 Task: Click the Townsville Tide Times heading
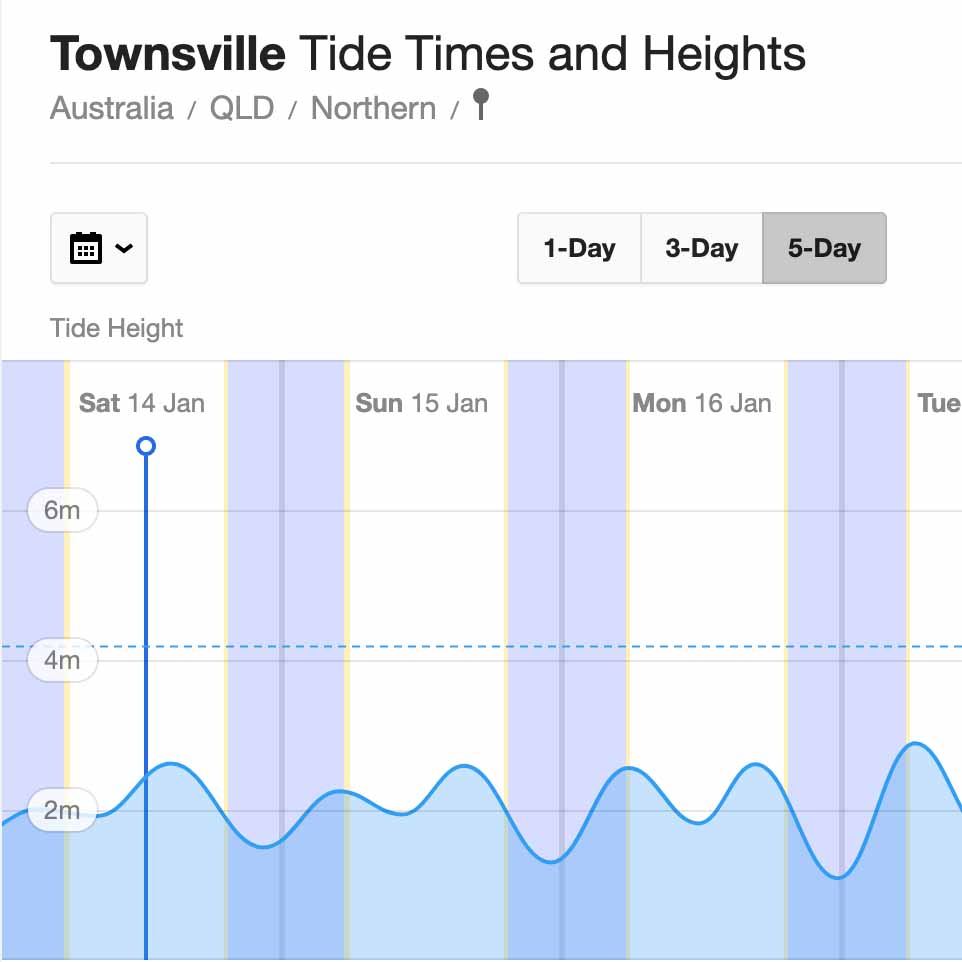pyautogui.click(x=427, y=54)
